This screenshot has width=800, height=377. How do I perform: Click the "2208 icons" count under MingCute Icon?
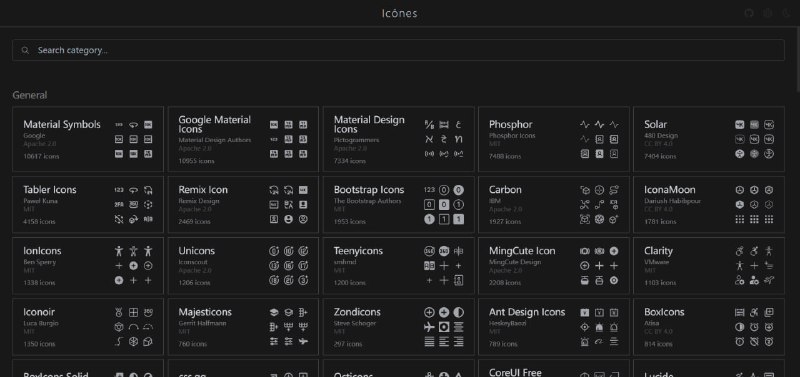click(x=505, y=283)
